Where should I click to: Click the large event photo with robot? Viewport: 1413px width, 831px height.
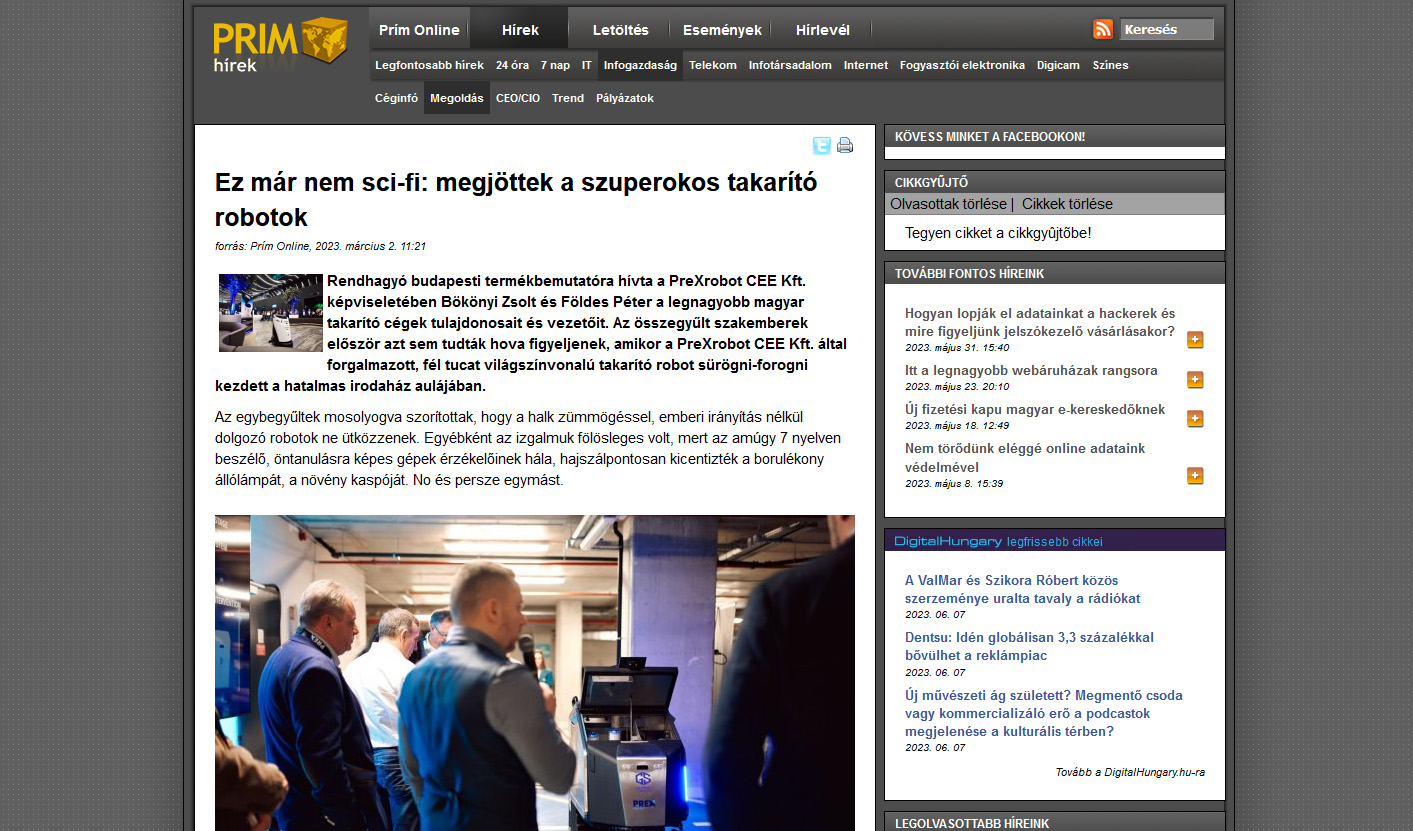click(535, 673)
